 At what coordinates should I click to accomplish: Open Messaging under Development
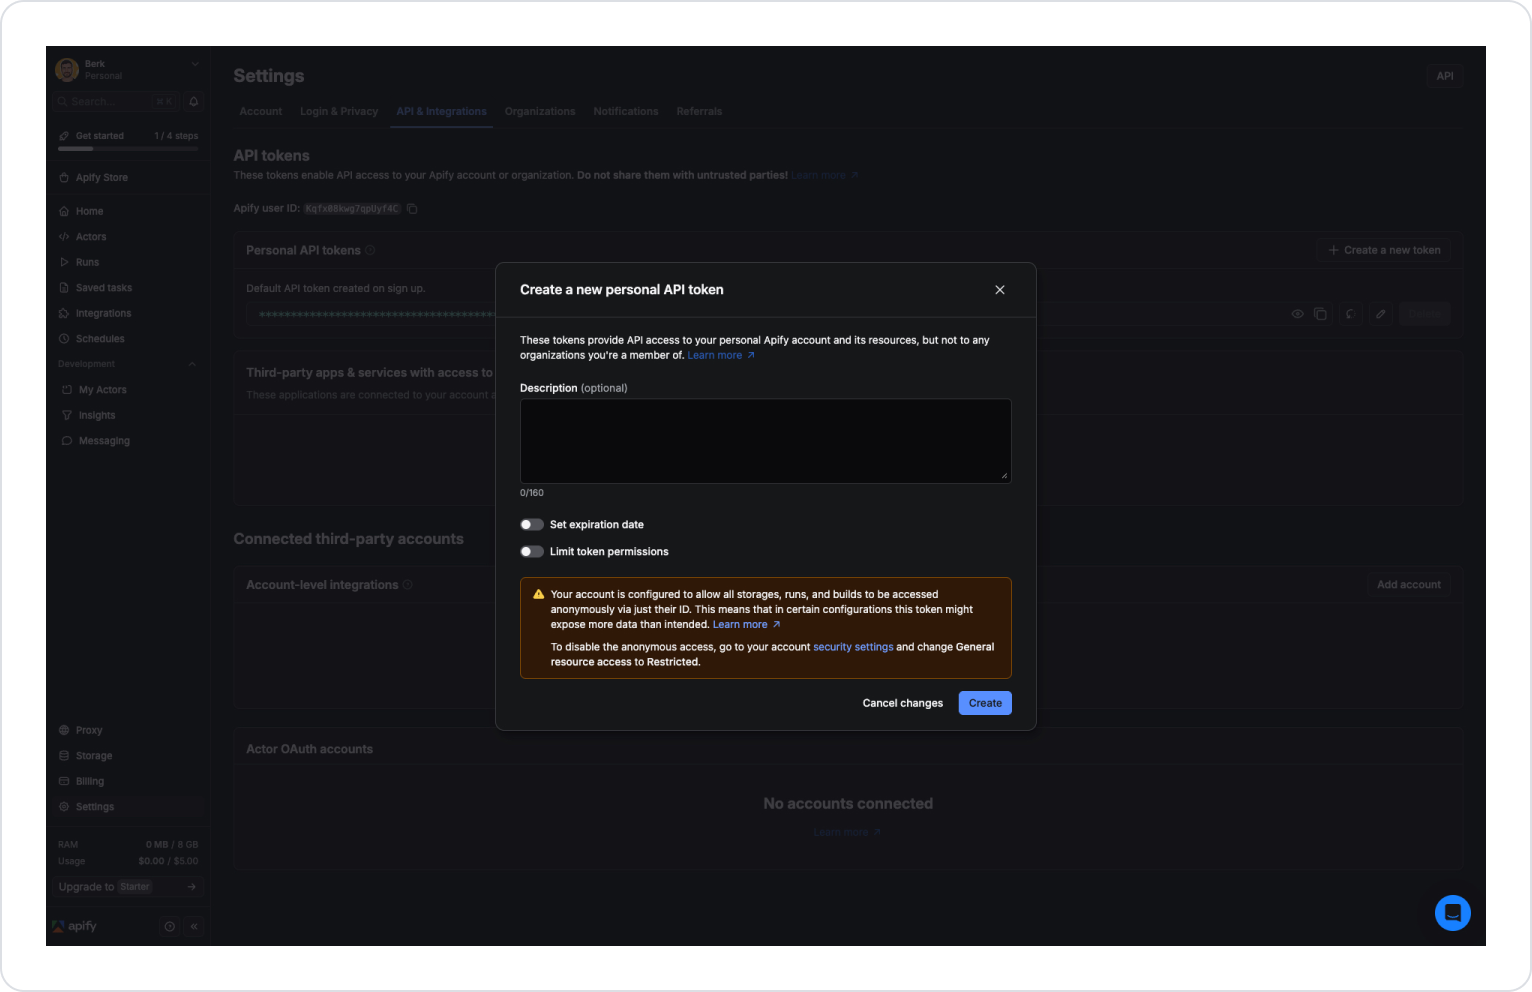[x=104, y=441]
